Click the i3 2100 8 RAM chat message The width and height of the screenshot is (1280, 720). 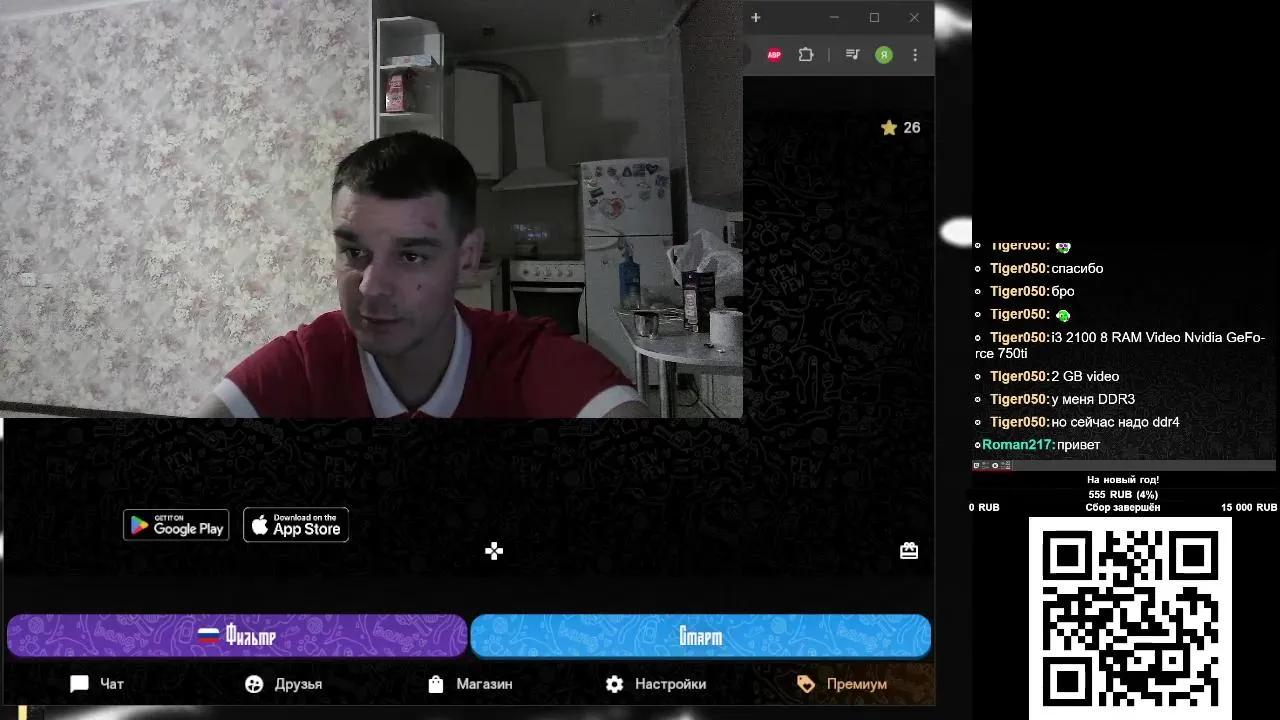(1120, 345)
